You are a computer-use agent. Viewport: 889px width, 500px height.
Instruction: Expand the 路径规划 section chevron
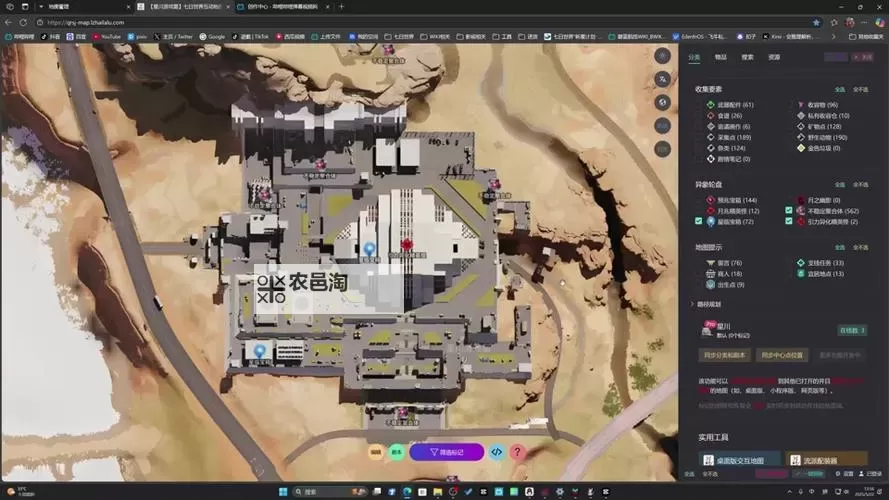[692, 303]
